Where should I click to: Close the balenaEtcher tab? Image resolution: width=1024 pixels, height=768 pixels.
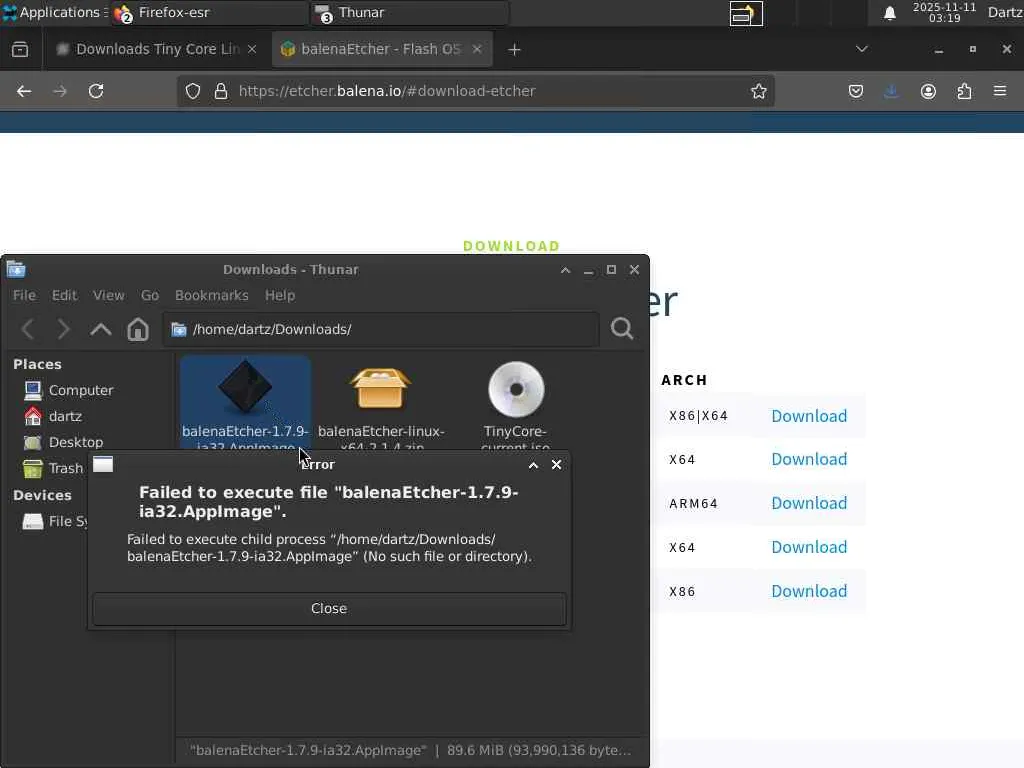477,50
